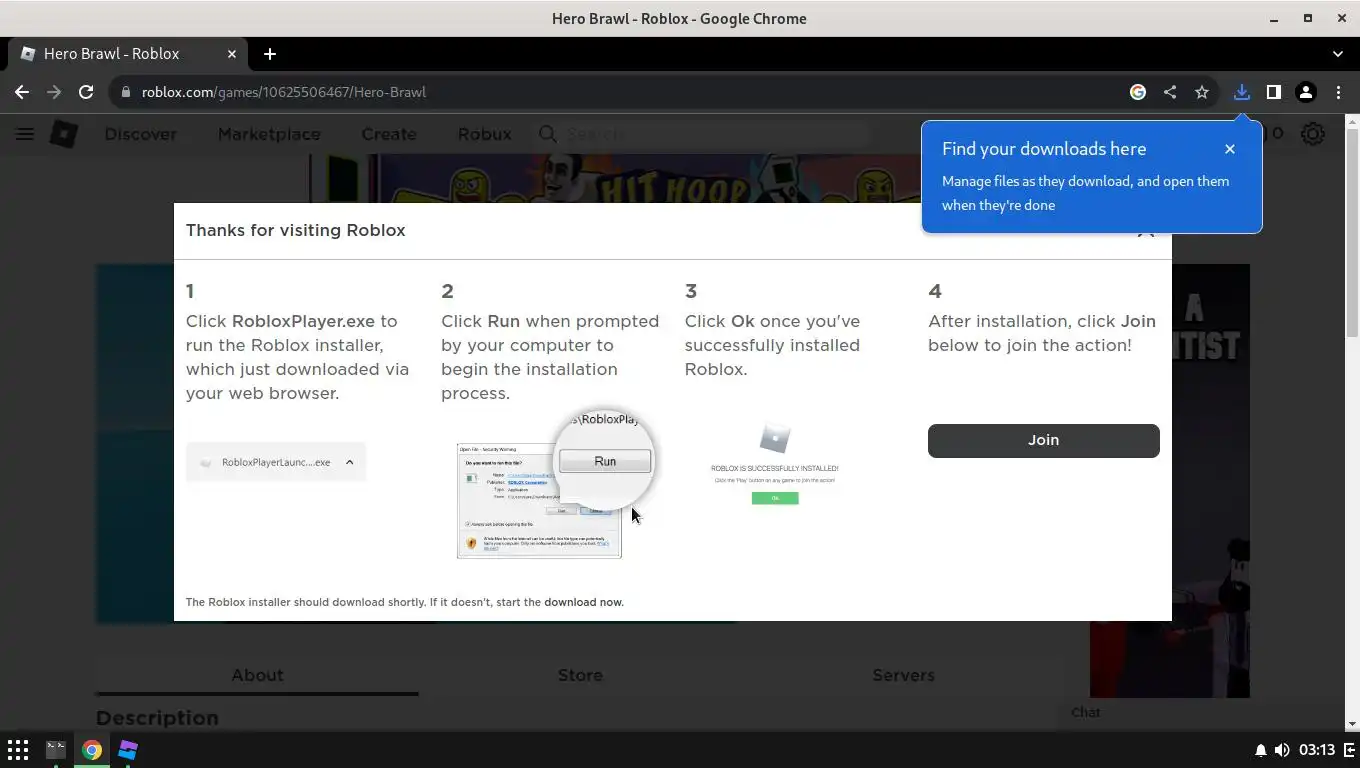Click the browser forward arrow
1360x768 pixels.
pyautogui.click(x=54, y=92)
